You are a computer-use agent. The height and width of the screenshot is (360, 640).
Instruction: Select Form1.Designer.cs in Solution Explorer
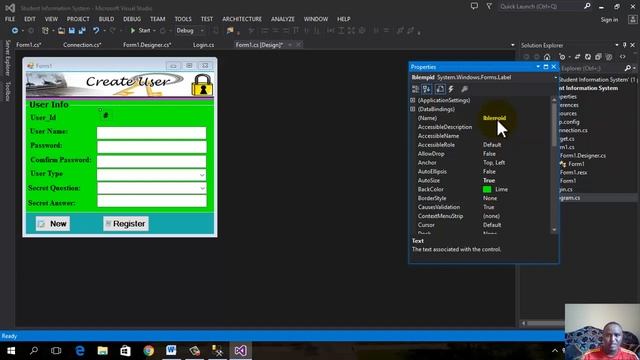pos(582,156)
